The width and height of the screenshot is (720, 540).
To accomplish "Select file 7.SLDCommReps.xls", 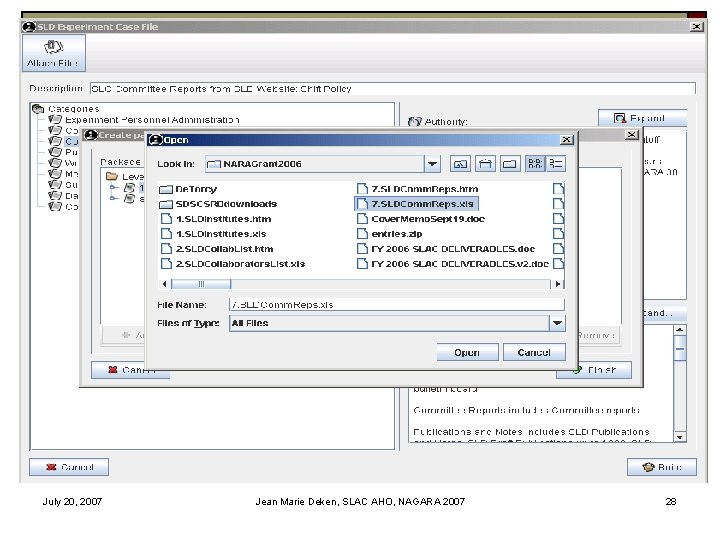I will coord(416,204).
